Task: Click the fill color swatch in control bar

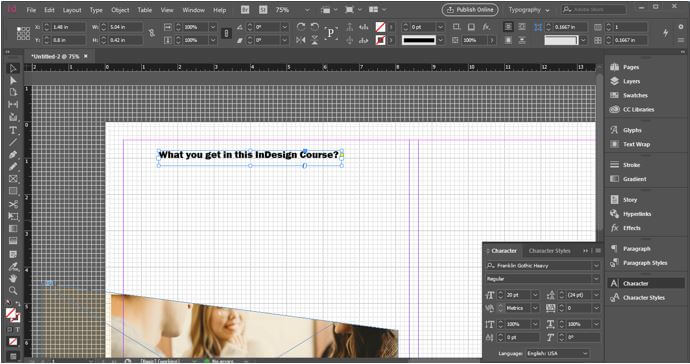Action: pos(380,27)
